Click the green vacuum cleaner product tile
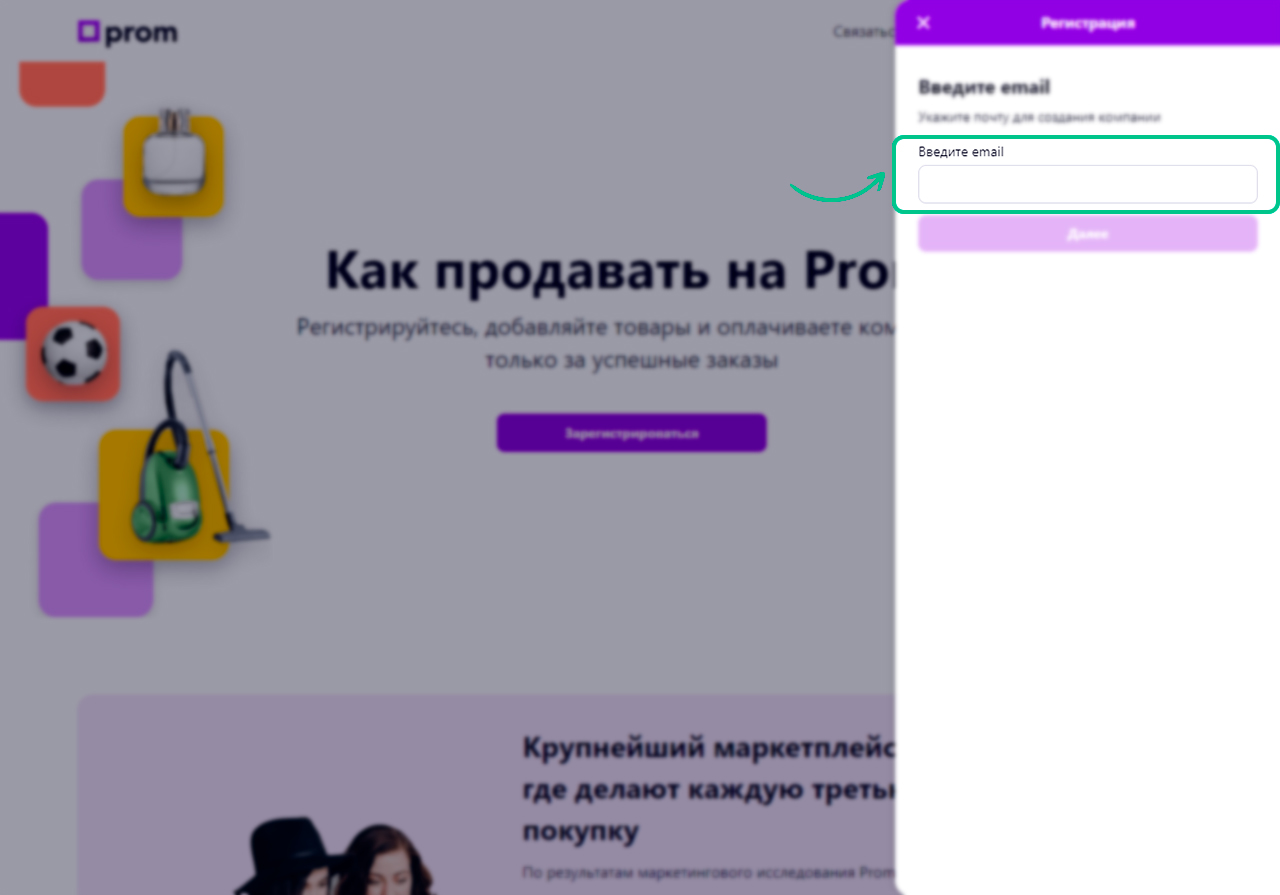Viewport: 1280px width, 895px height. point(164,494)
